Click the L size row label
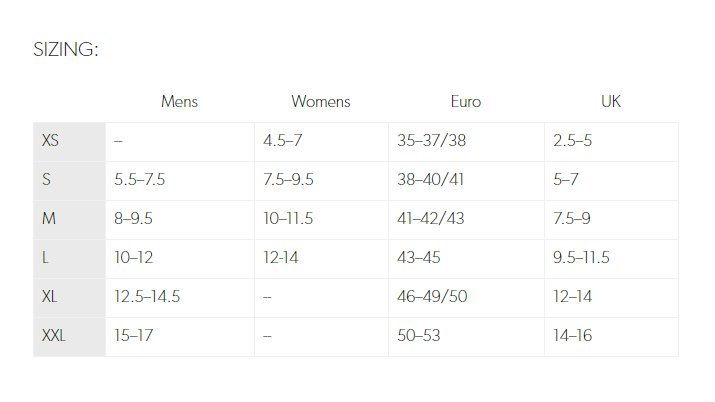The height and width of the screenshot is (402, 715). click(x=45, y=258)
